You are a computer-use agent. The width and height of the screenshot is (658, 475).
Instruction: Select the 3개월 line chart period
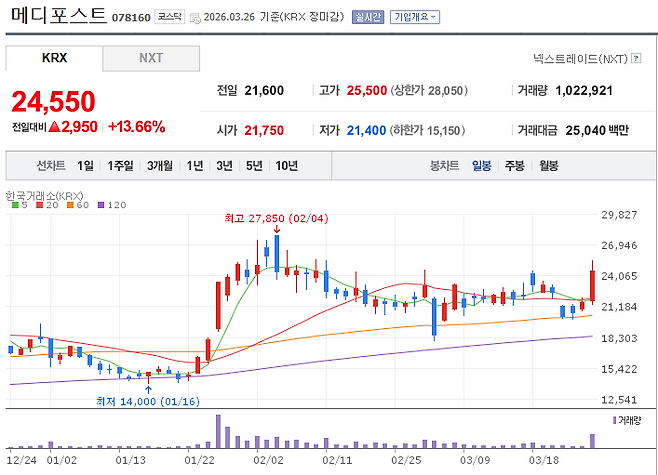pyautogui.click(x=160, y=166)
